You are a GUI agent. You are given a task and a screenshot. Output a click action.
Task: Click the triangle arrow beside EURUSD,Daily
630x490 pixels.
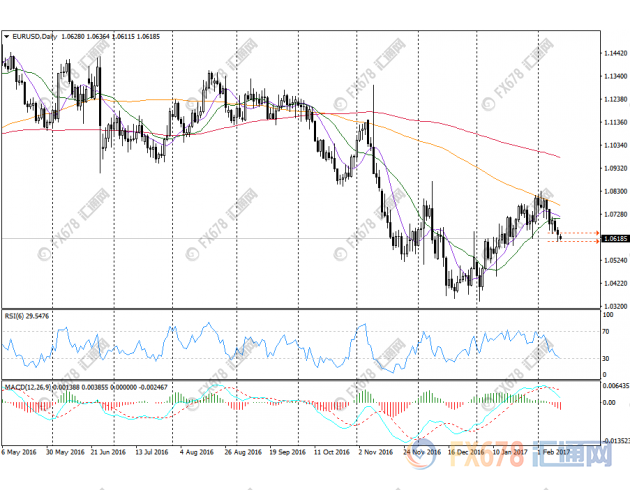[x=8, y=36]
